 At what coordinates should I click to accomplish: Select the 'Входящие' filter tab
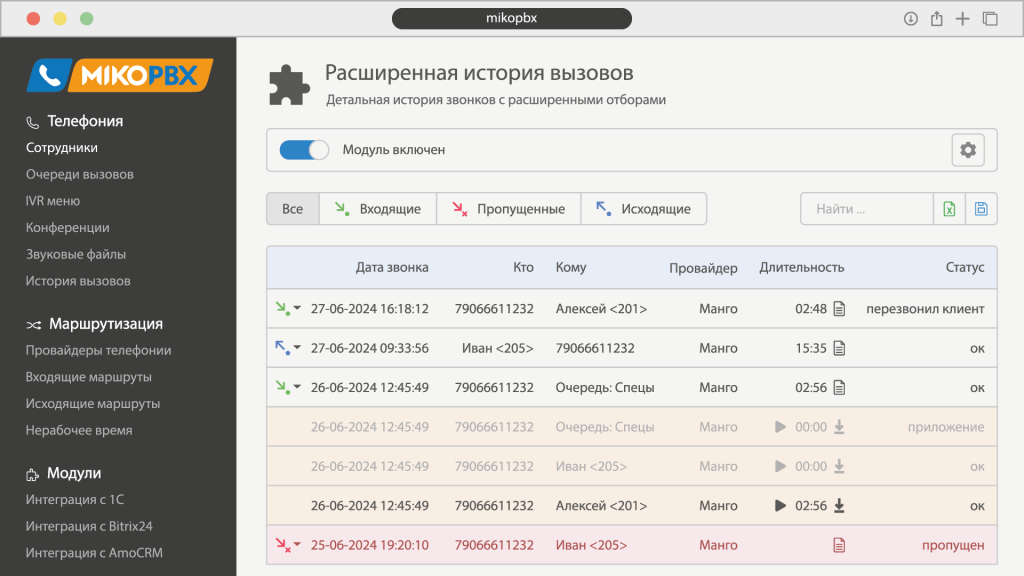tap(378, 209)
